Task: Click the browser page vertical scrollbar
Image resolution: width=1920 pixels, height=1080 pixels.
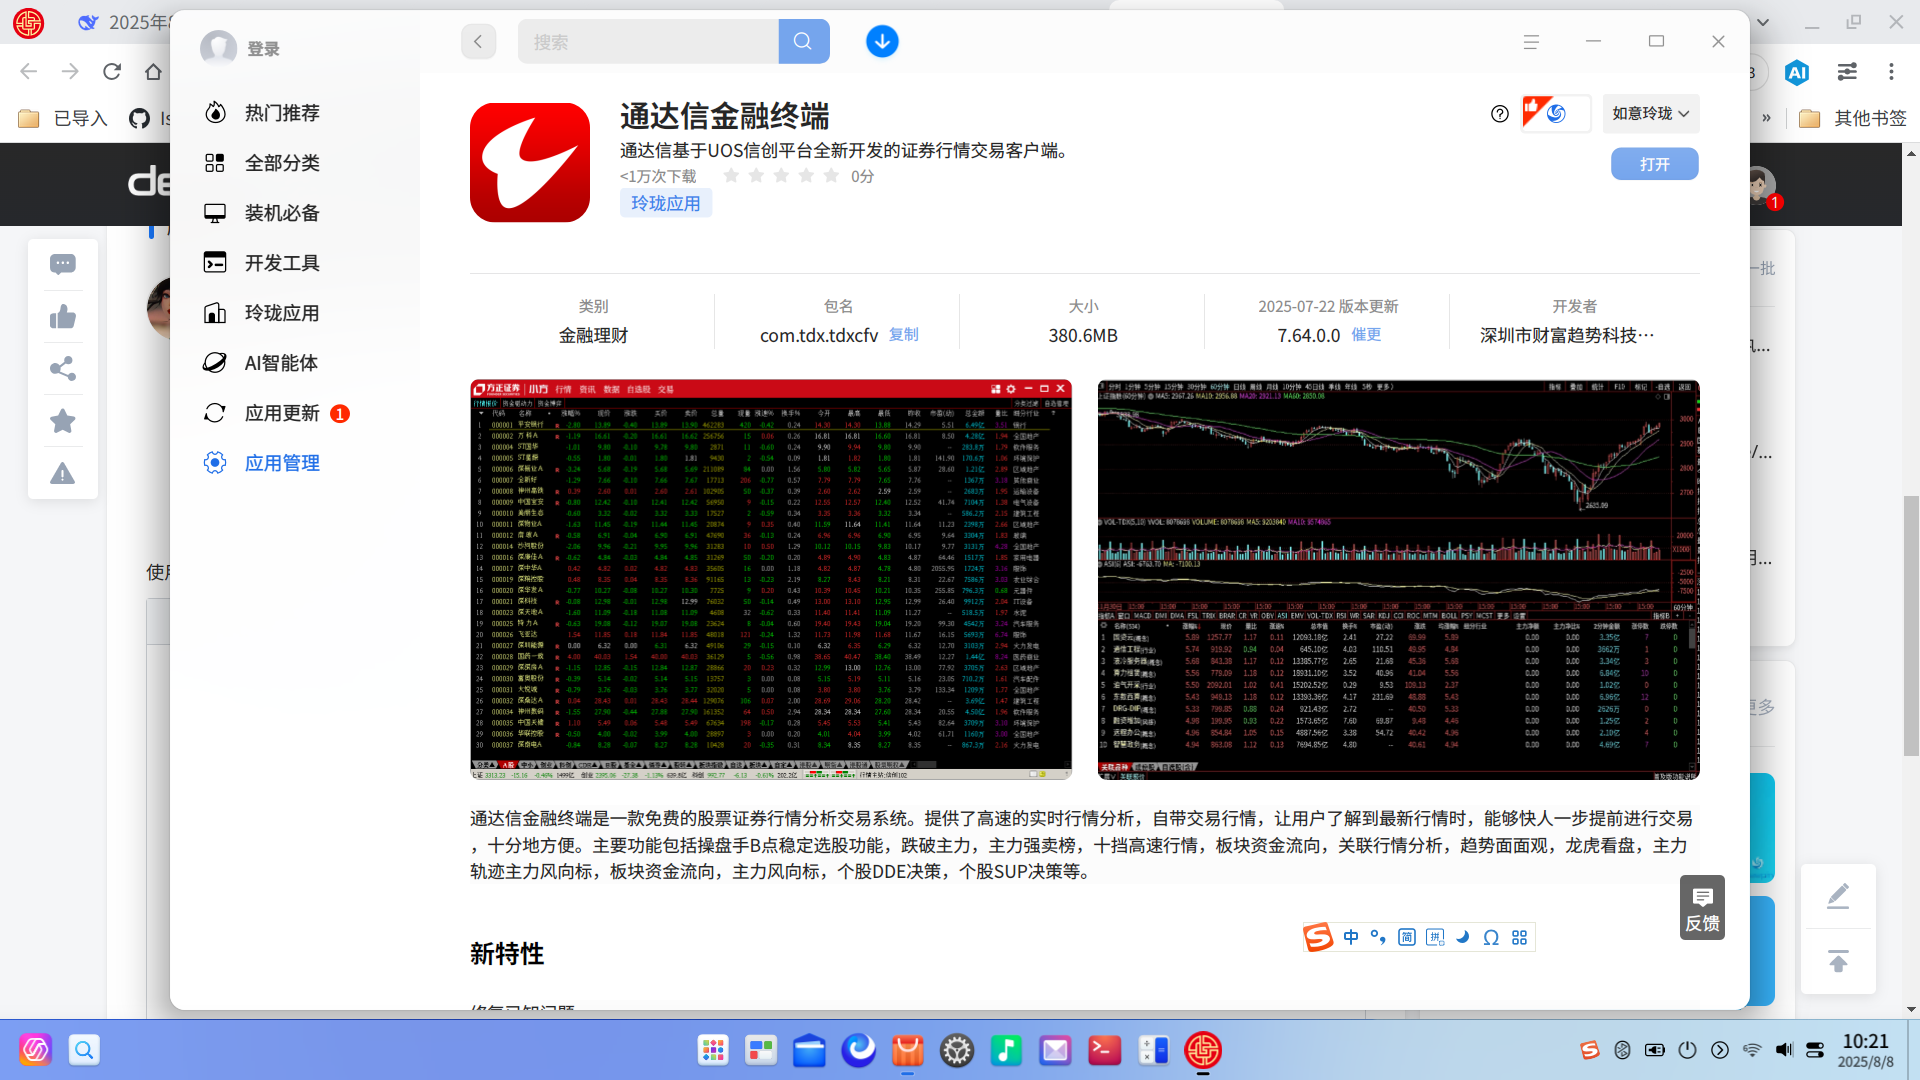Action: pos(1911,625)
